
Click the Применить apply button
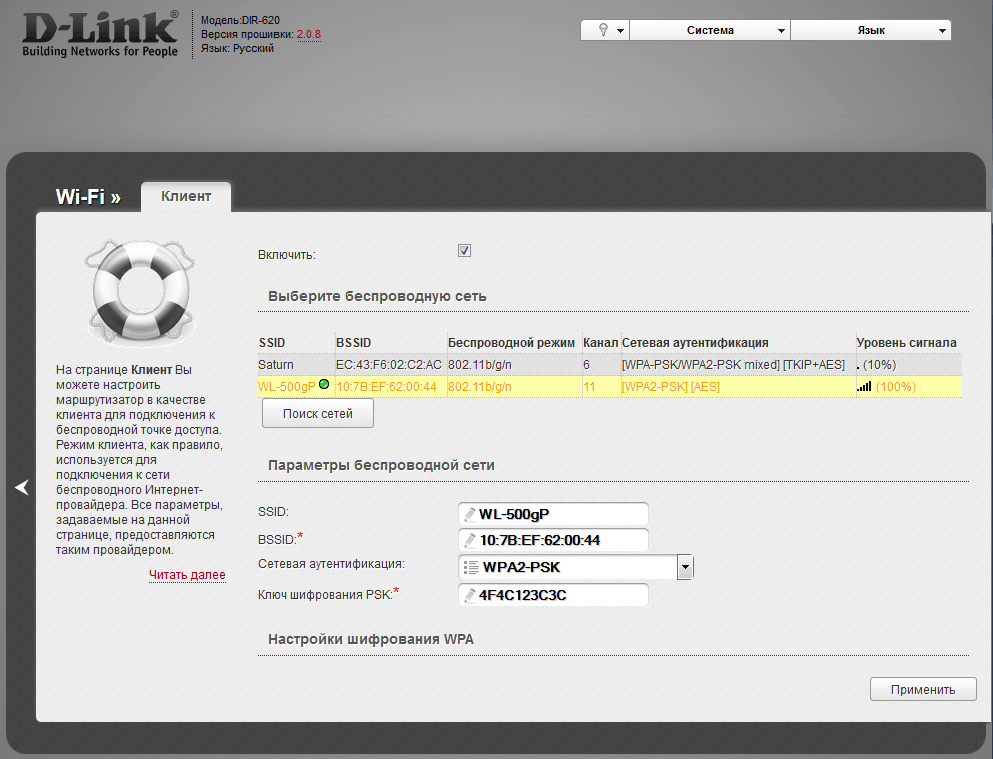923,689
